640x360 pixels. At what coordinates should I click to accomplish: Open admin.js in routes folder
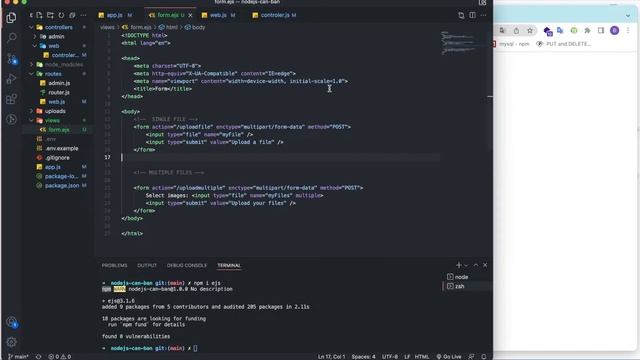[59, 83]
